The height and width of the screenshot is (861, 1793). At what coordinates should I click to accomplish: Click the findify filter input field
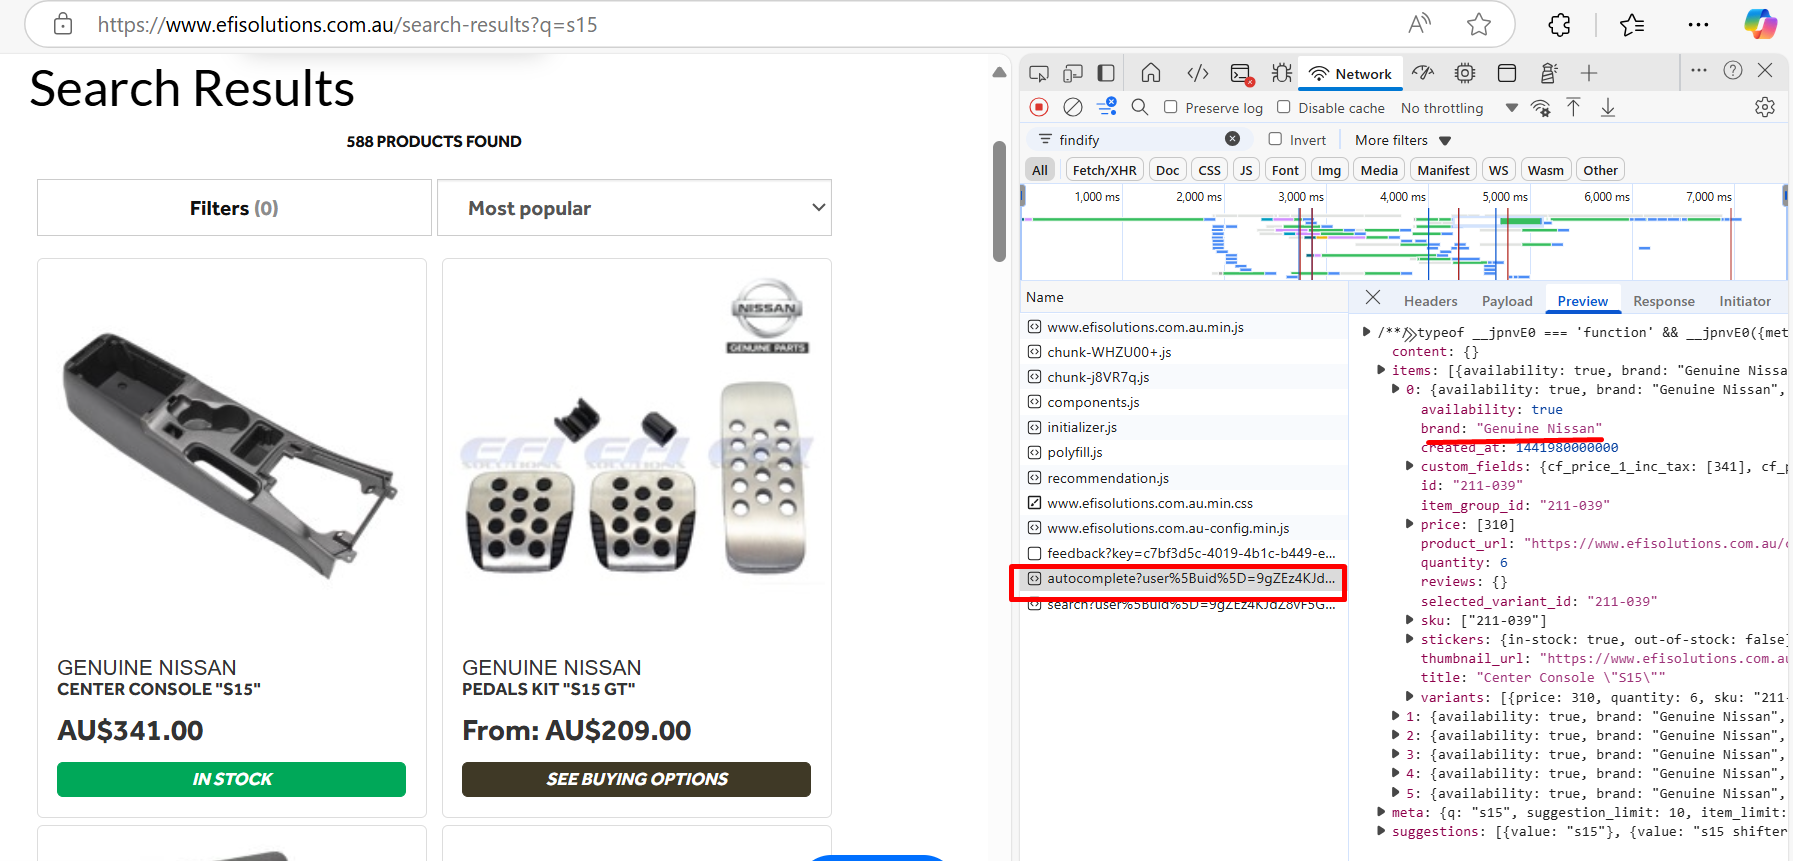pyautogui.click(x=1138, y=140)
